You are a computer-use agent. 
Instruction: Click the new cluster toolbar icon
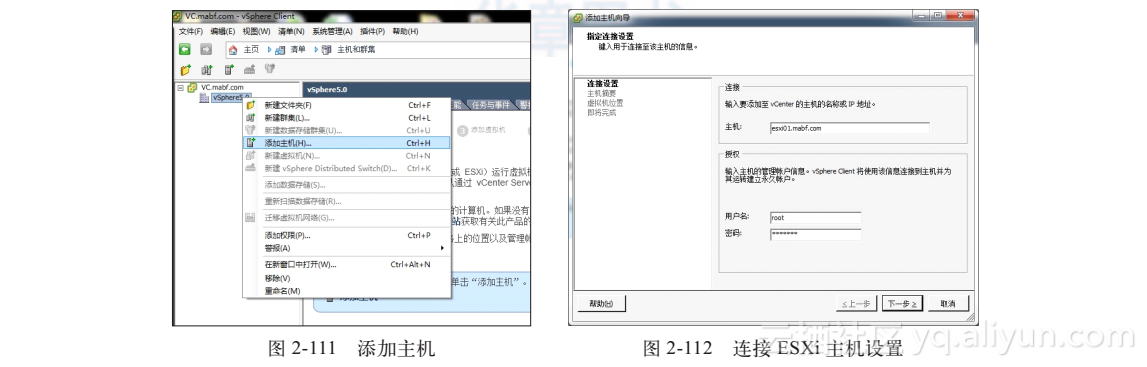207,69
